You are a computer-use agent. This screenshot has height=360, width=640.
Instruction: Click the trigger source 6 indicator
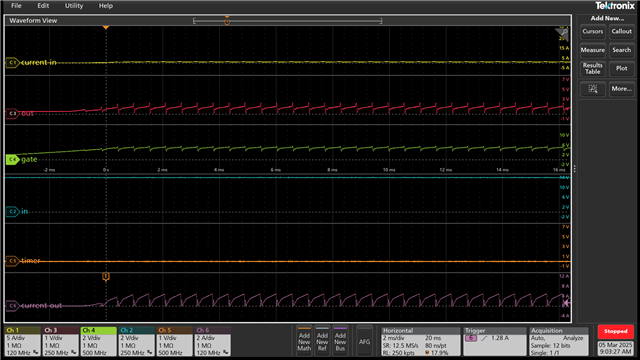point(471,338)
